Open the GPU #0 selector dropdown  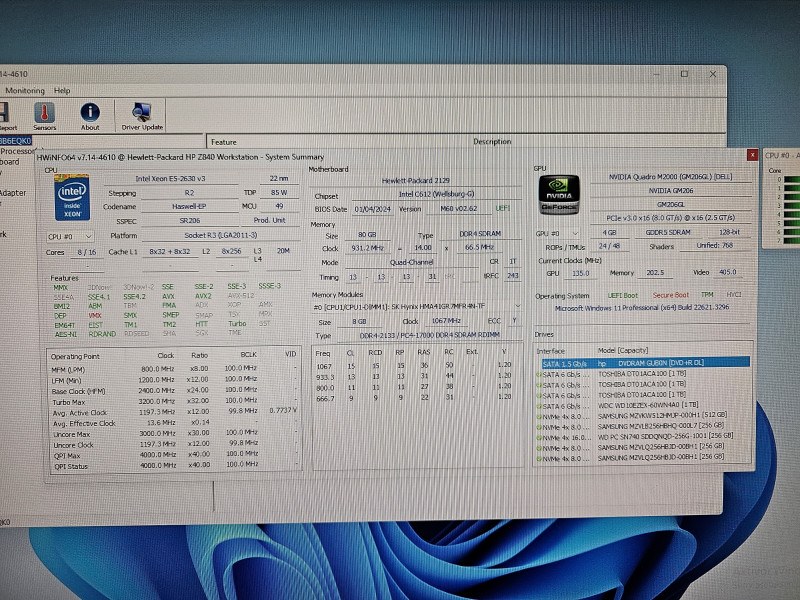(x=557, y=233)
